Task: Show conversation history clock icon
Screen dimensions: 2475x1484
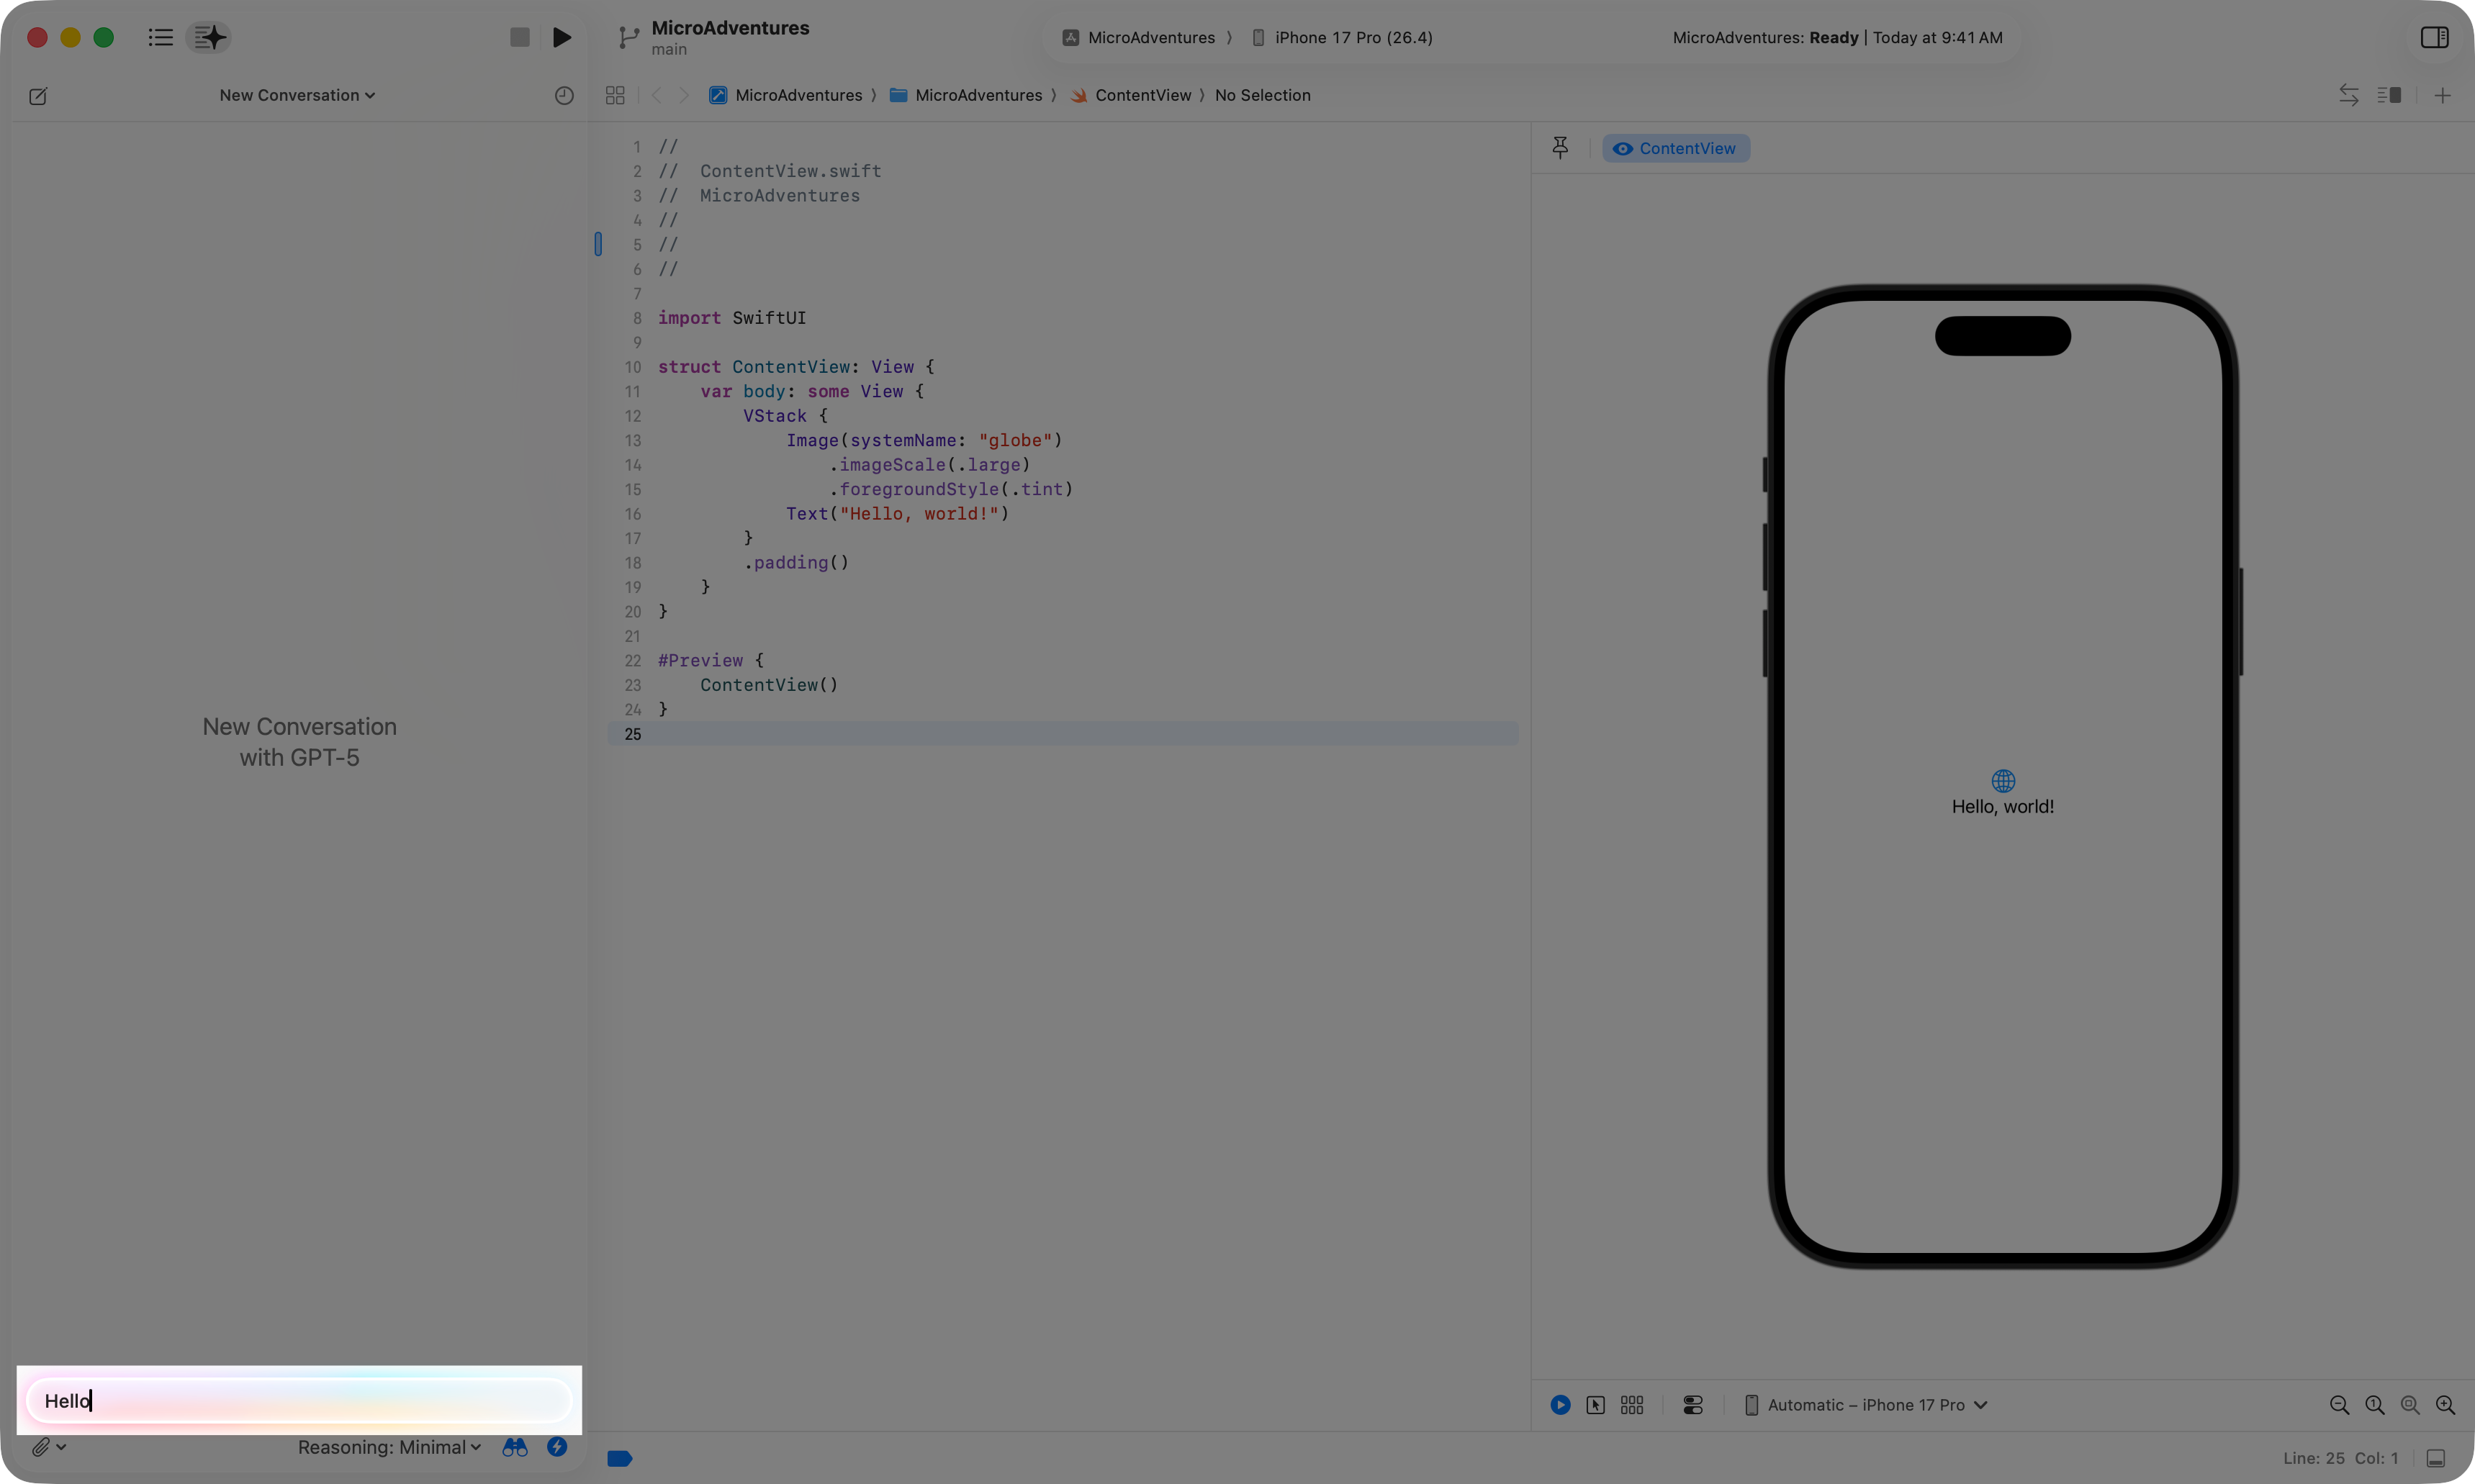Action: 564,96
